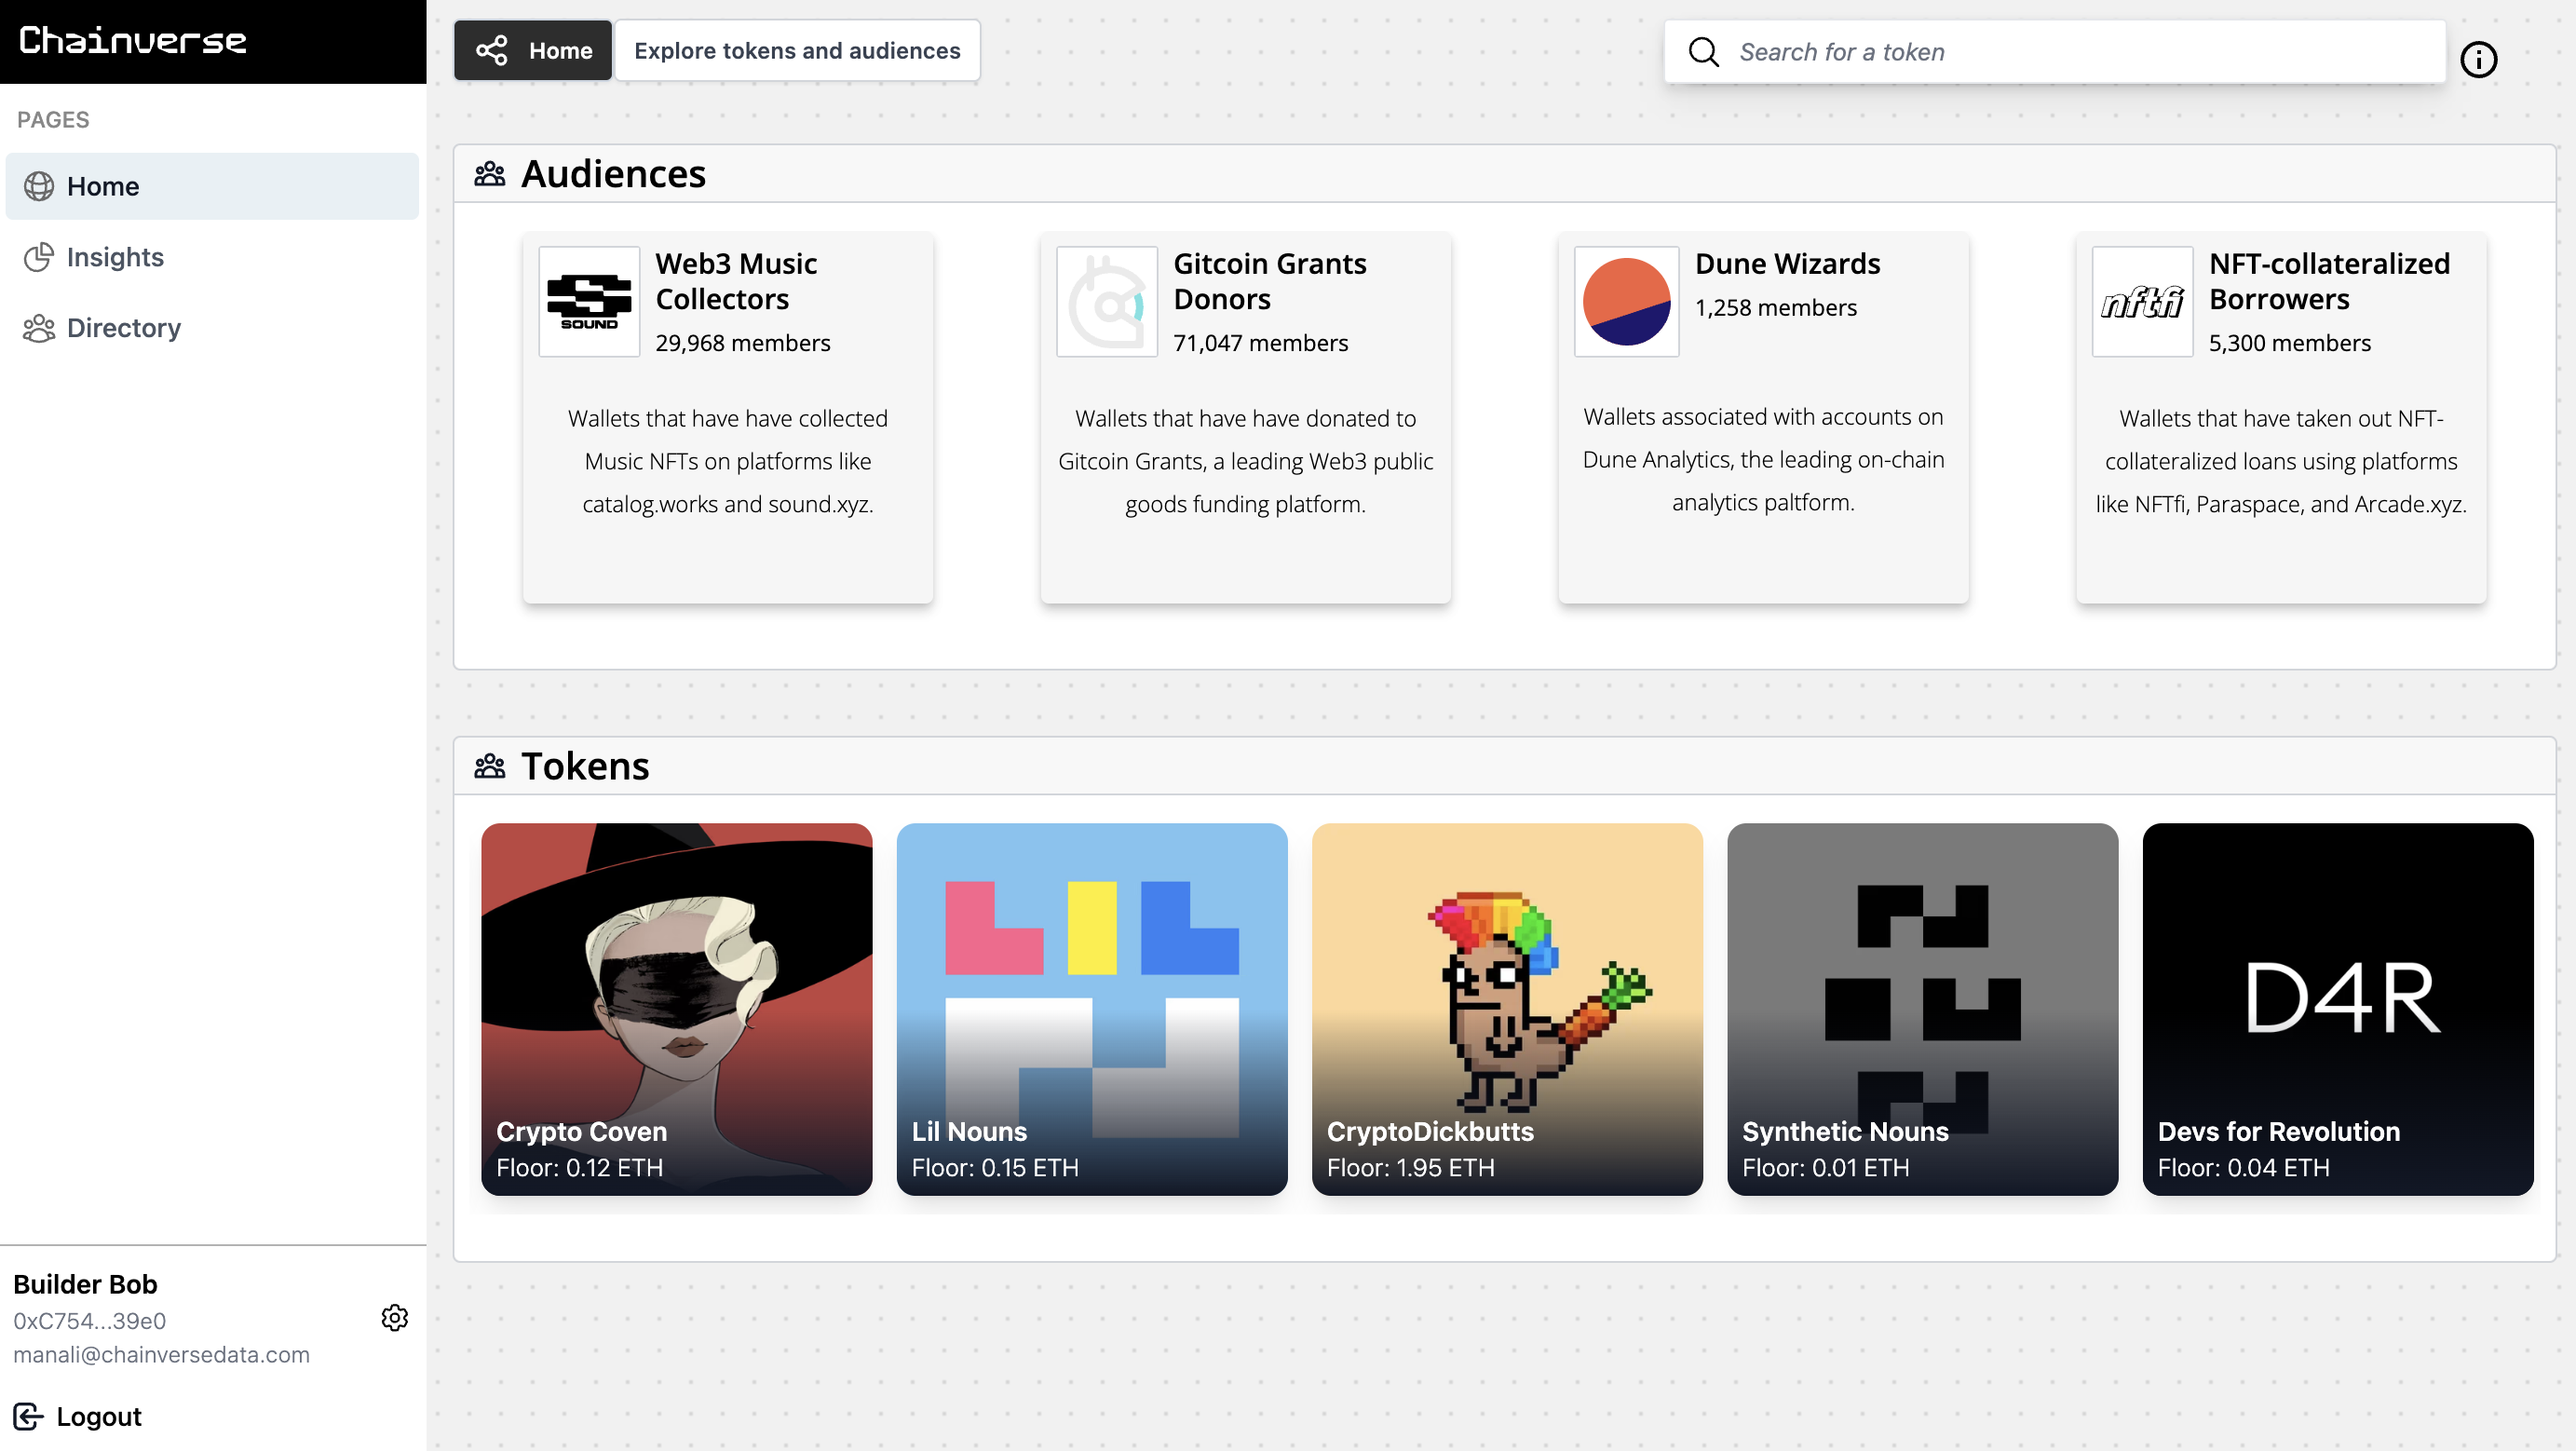Open CryptoDickbutts token card
The width and height of the screenshot is (2576, 1451).
pyautogui.click(x=1508, y=1009)
